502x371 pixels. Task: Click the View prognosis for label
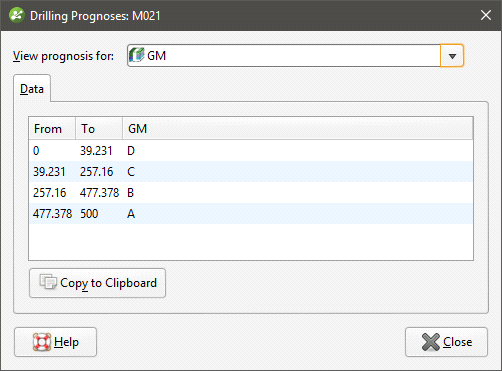click(63, 56)
